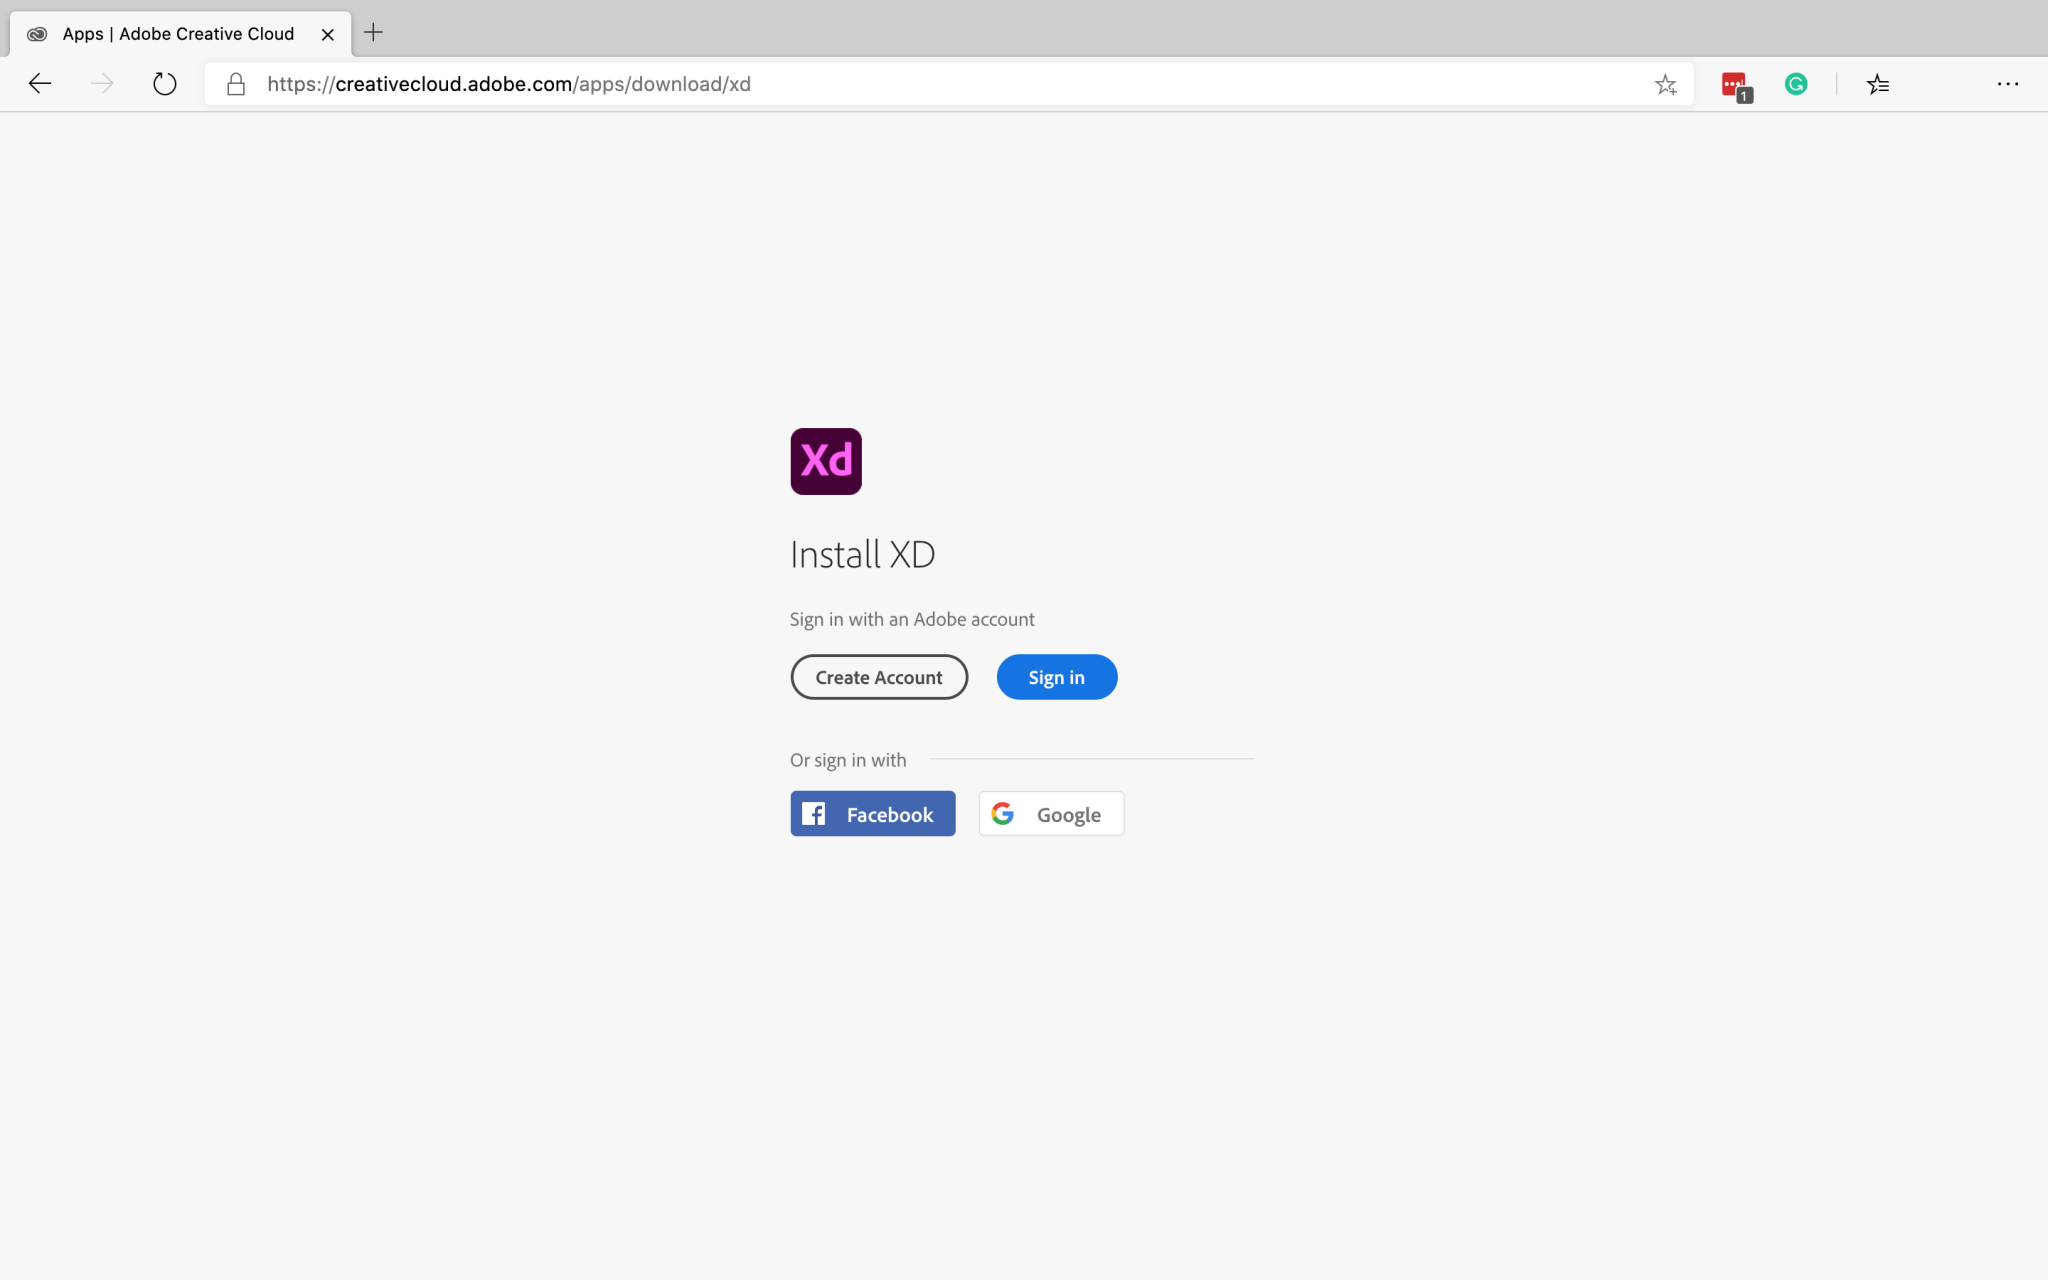Sign in with Facebook
Viewport: 2048px width, 1280px height.
tap(872, 813)
